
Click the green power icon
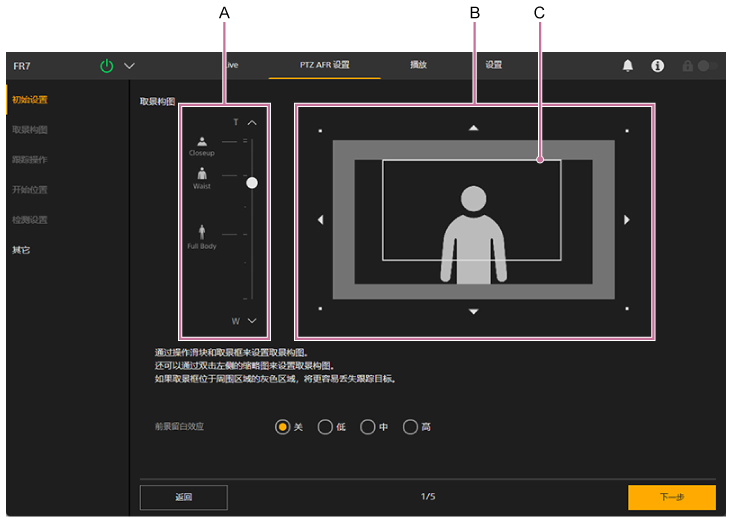(107, 66)
